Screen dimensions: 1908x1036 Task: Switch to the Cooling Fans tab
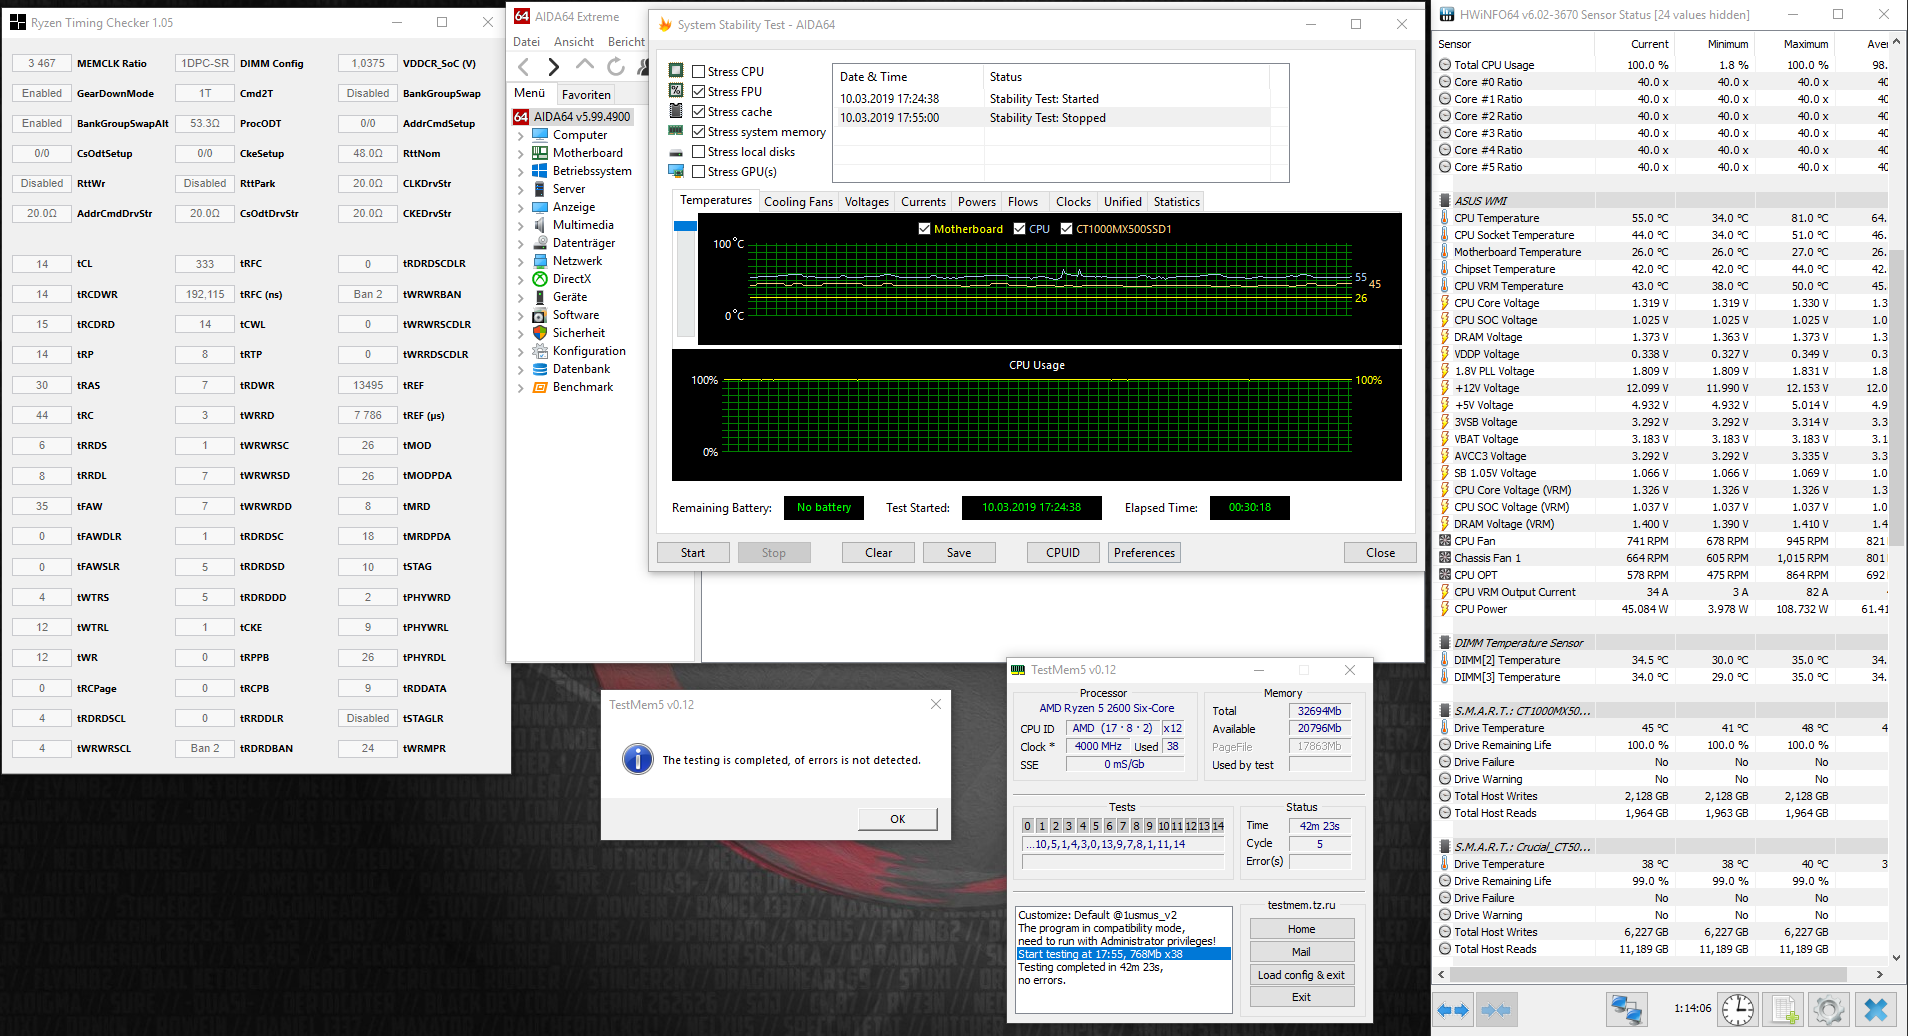point(798,202)
